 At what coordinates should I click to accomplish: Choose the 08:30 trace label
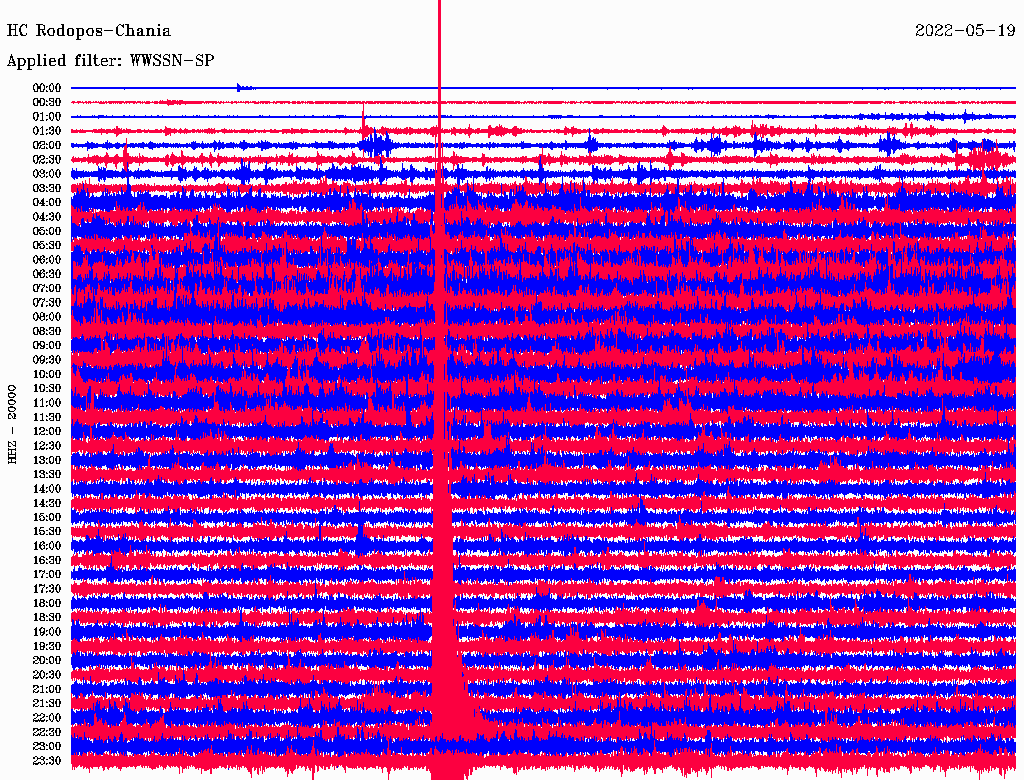point(47,331)
